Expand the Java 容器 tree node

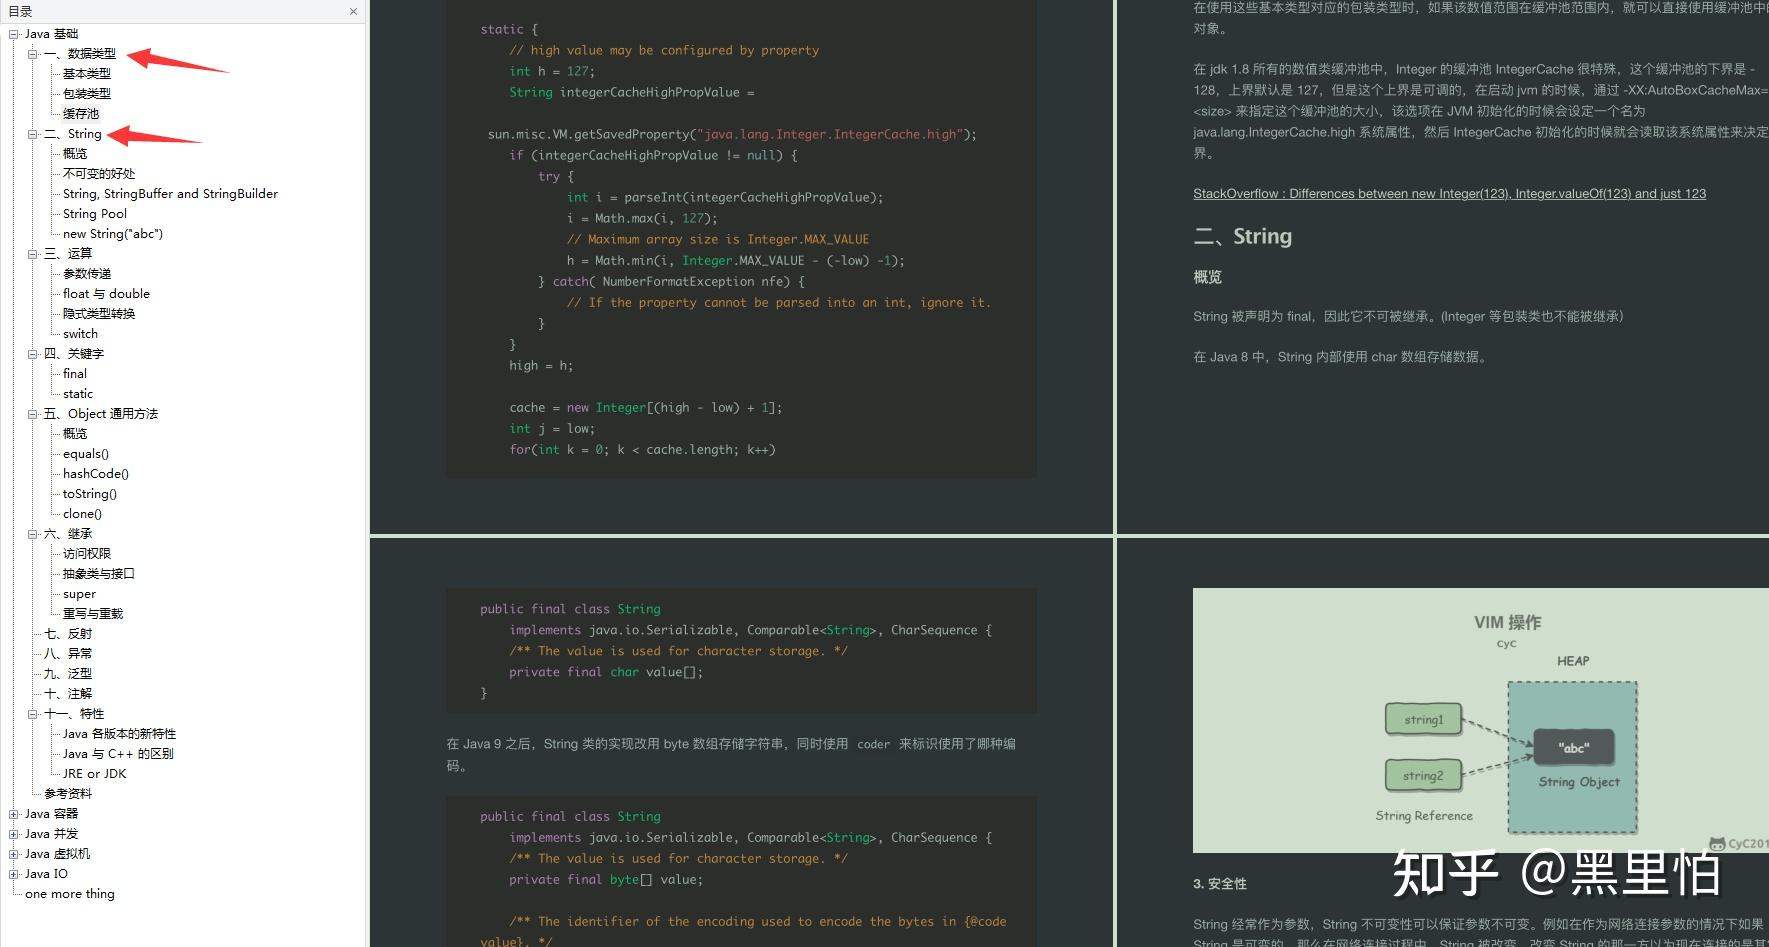point(14,814)
